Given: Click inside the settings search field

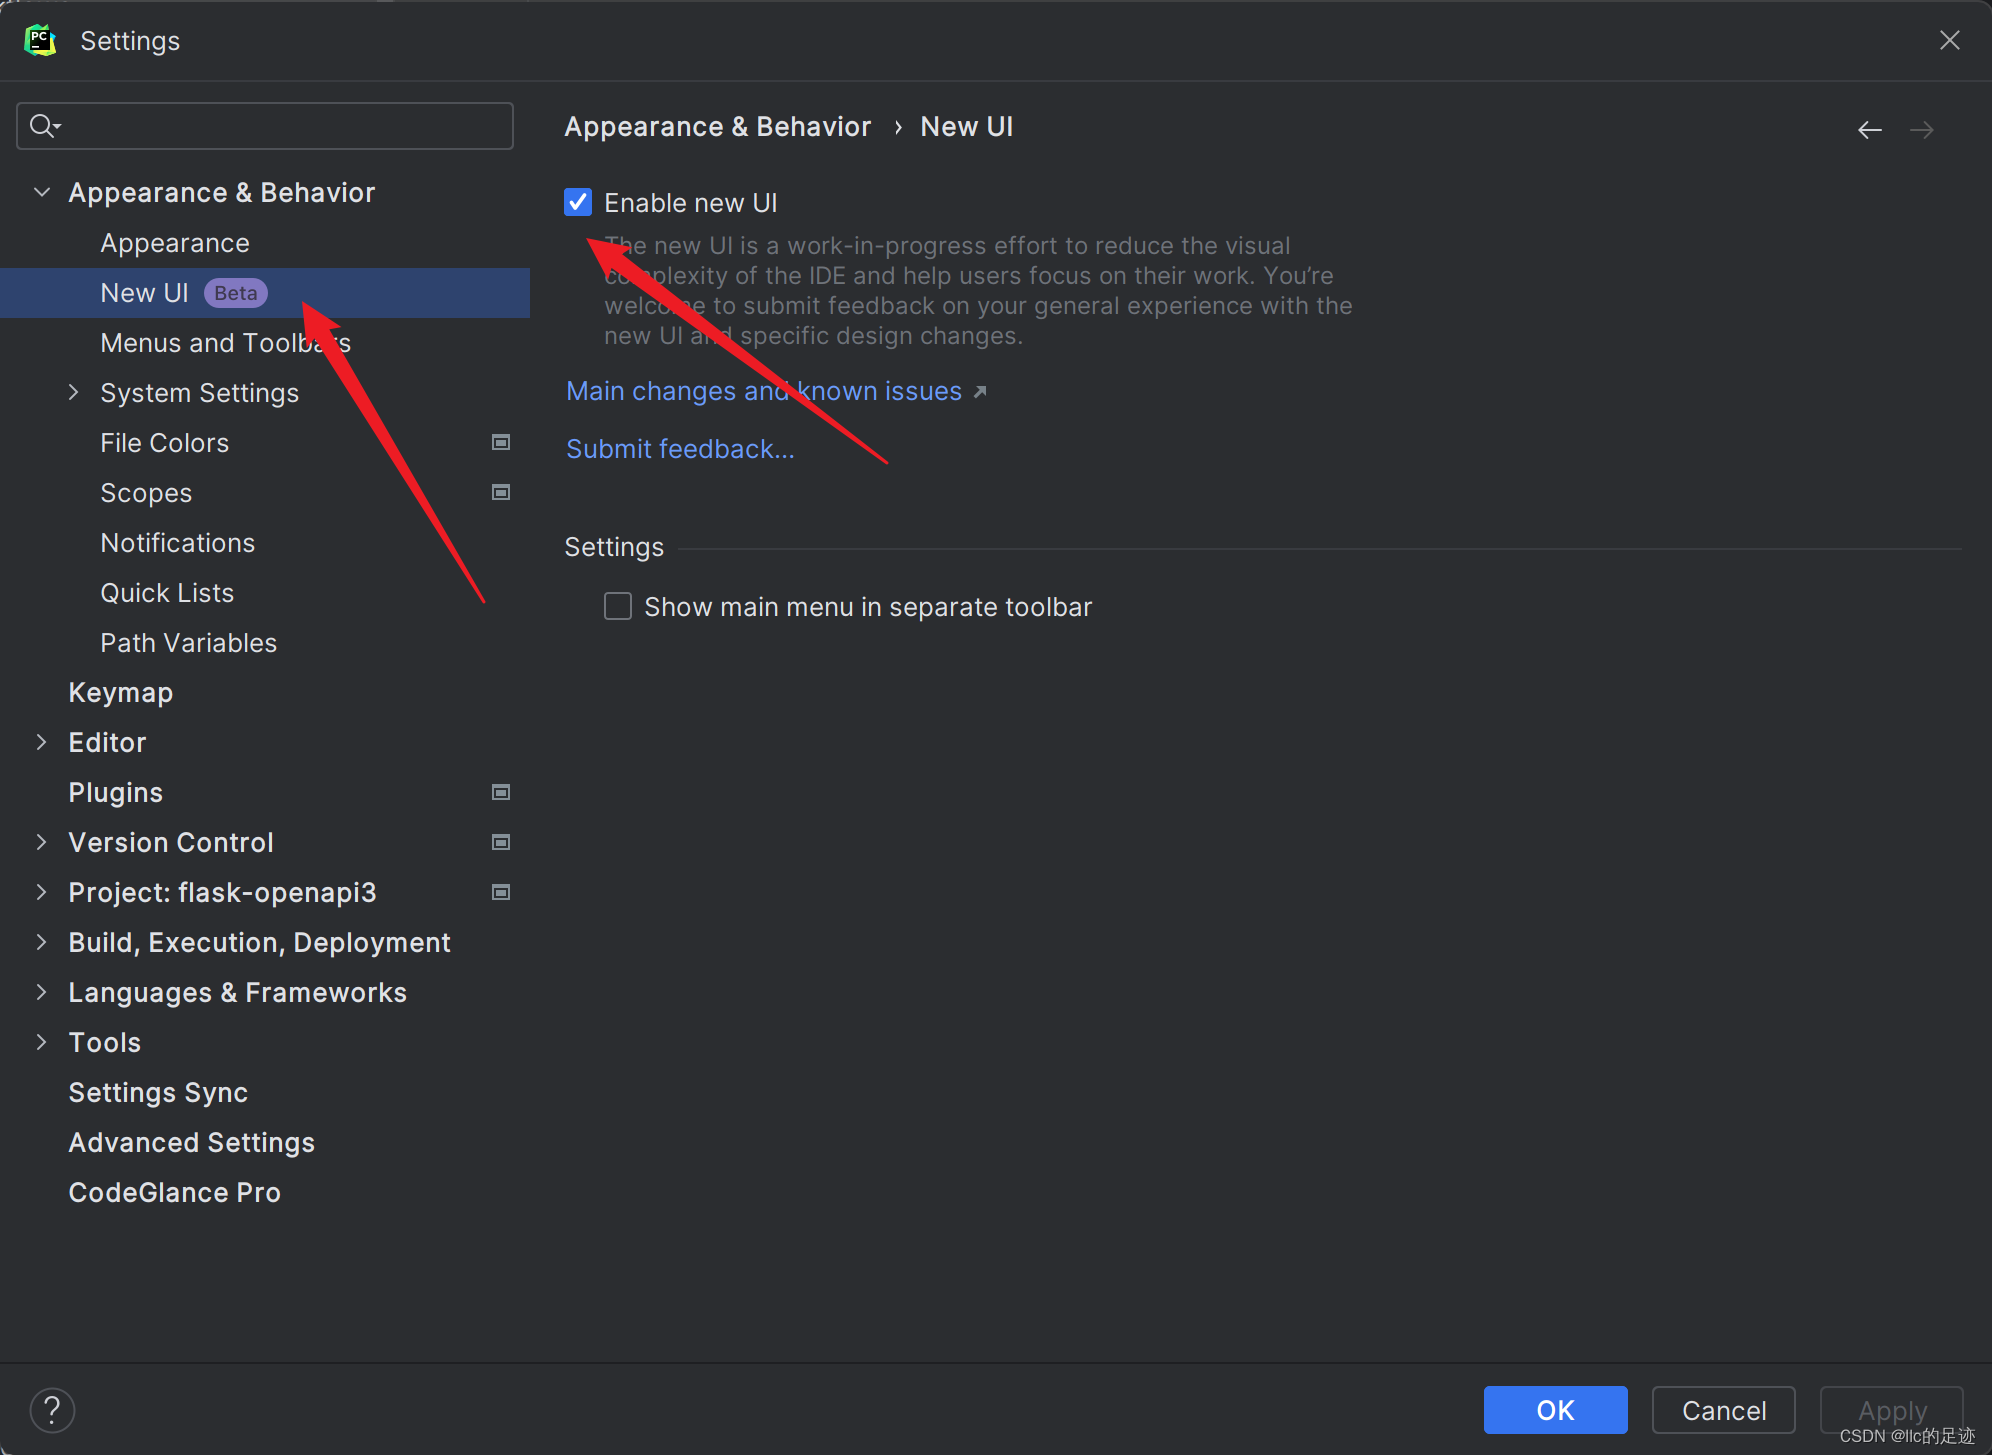Looking at the screenshot, I should pos(265,125).
